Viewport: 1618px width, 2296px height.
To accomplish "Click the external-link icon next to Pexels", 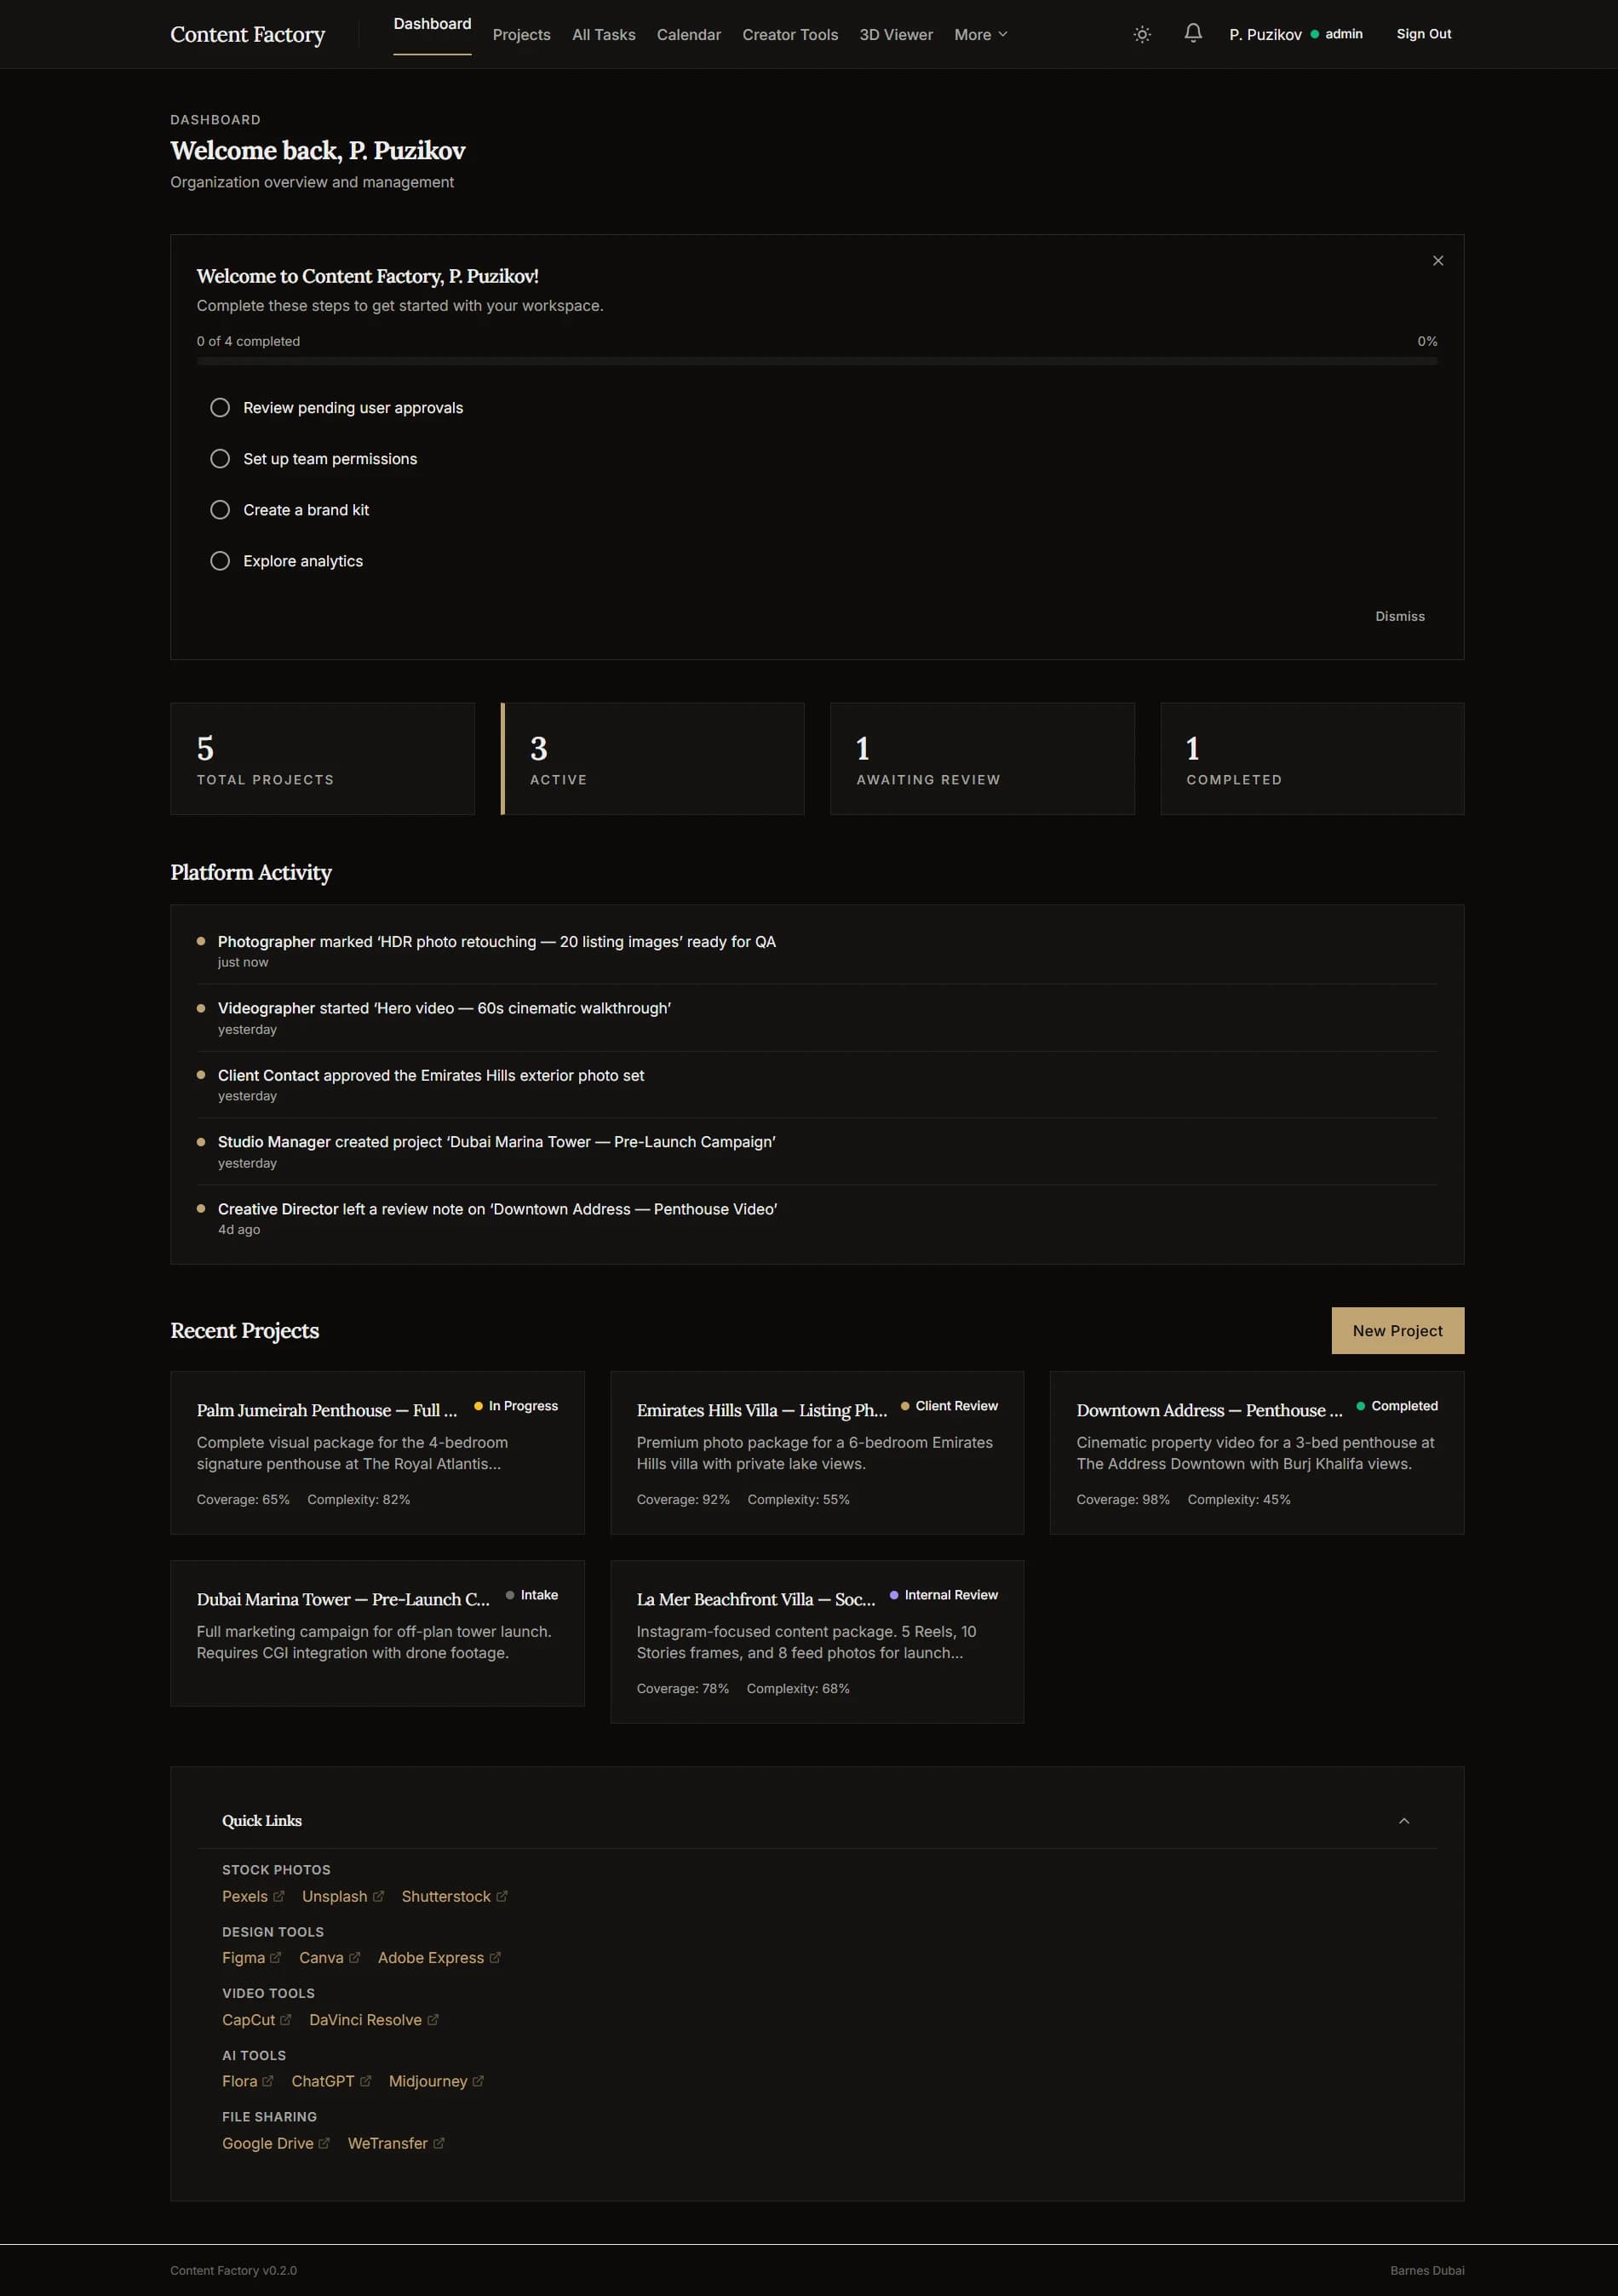I will tap(279, 1896).
